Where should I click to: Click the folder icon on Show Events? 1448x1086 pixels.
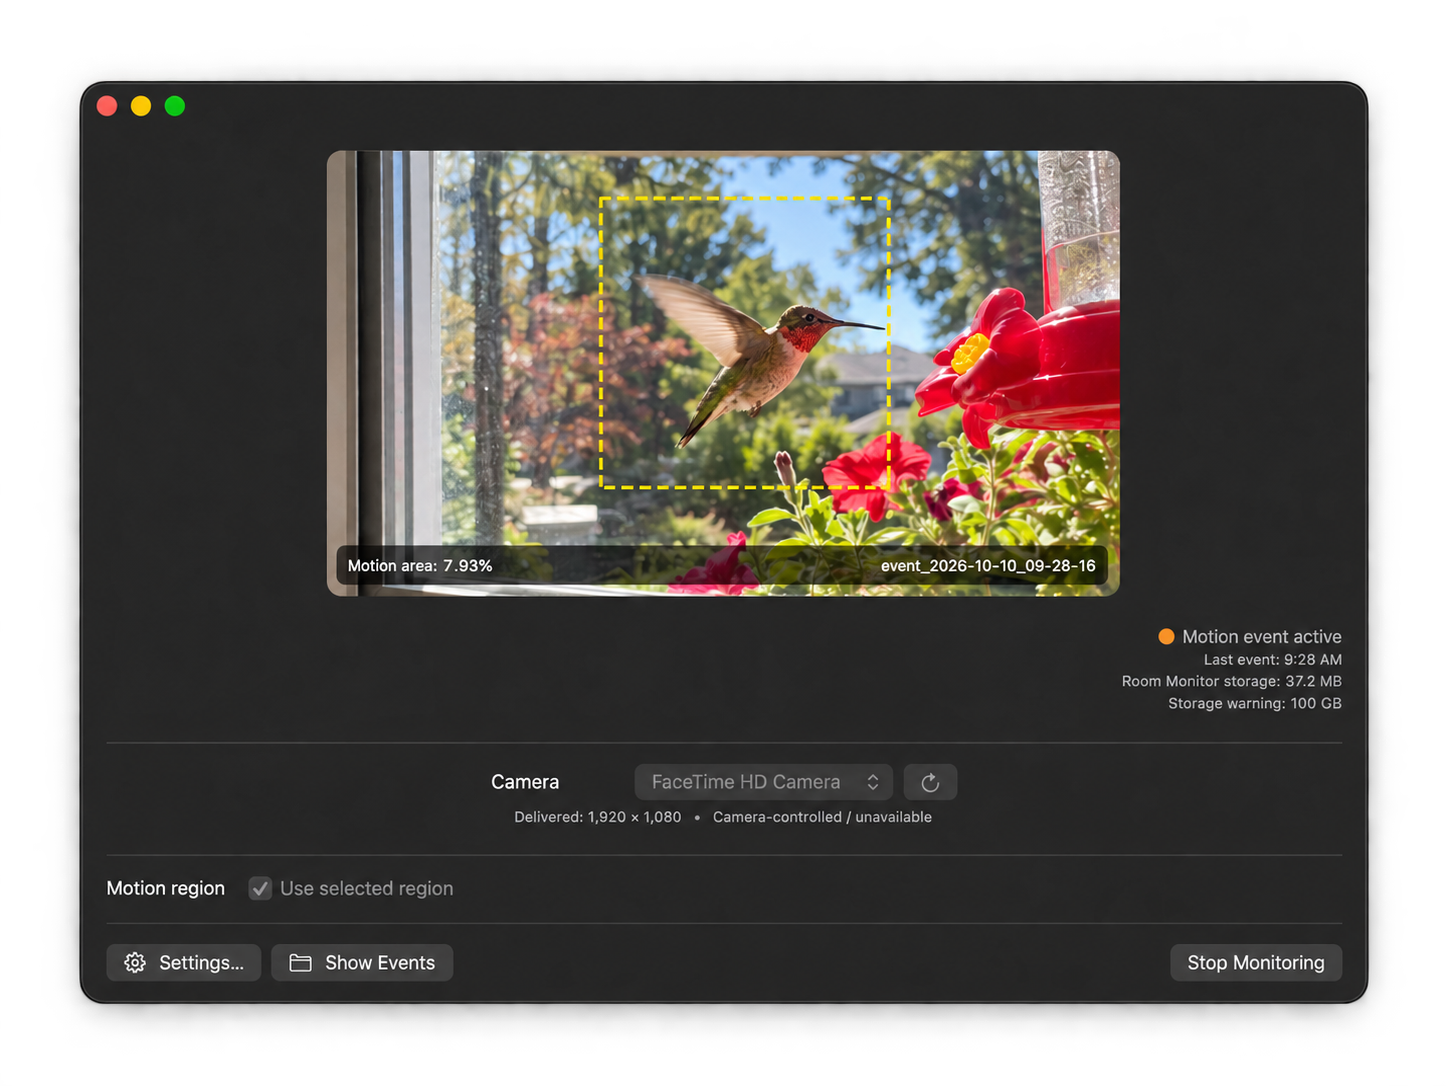tap(300, 963)
